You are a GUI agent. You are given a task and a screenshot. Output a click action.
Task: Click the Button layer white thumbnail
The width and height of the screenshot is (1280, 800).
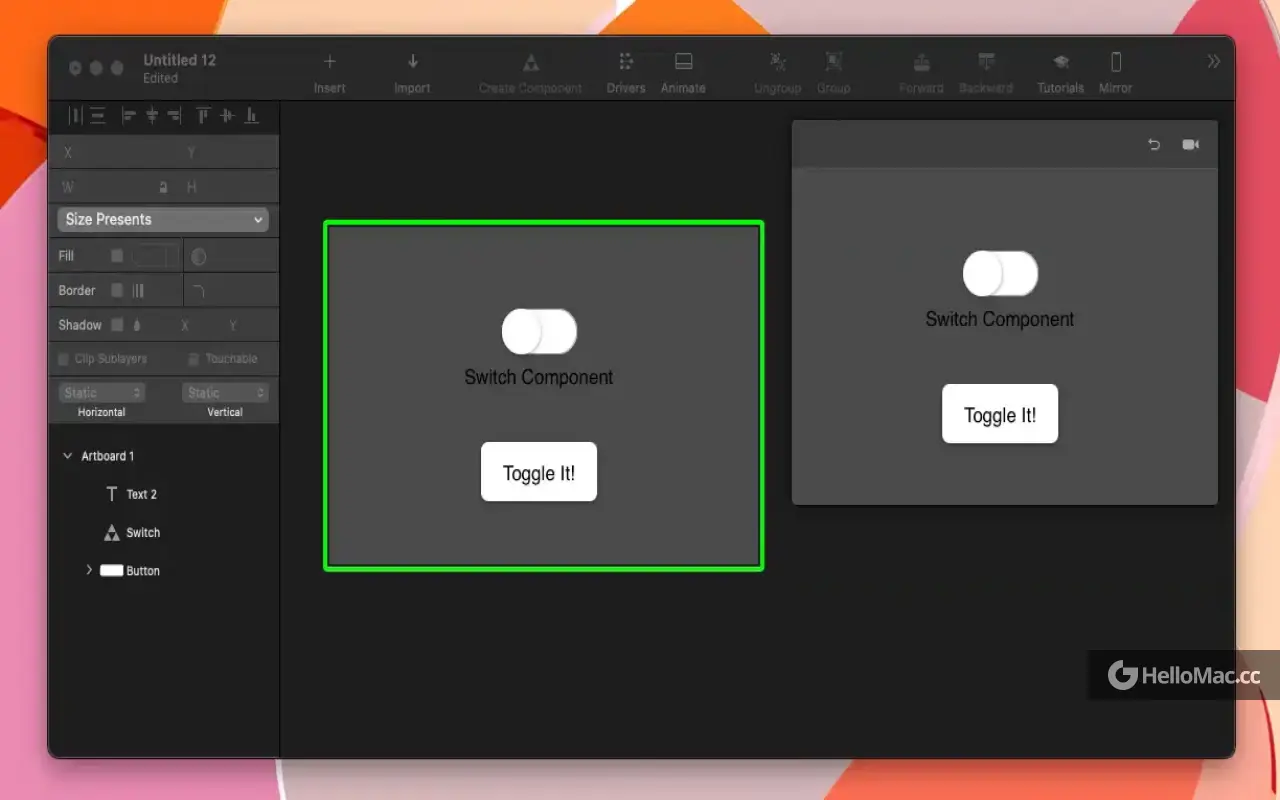(x=111, y=571)
